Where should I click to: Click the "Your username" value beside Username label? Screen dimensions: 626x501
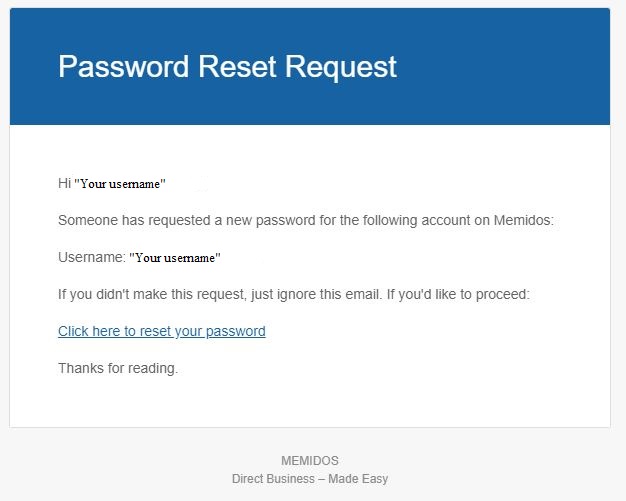click(x=175, y=258)
